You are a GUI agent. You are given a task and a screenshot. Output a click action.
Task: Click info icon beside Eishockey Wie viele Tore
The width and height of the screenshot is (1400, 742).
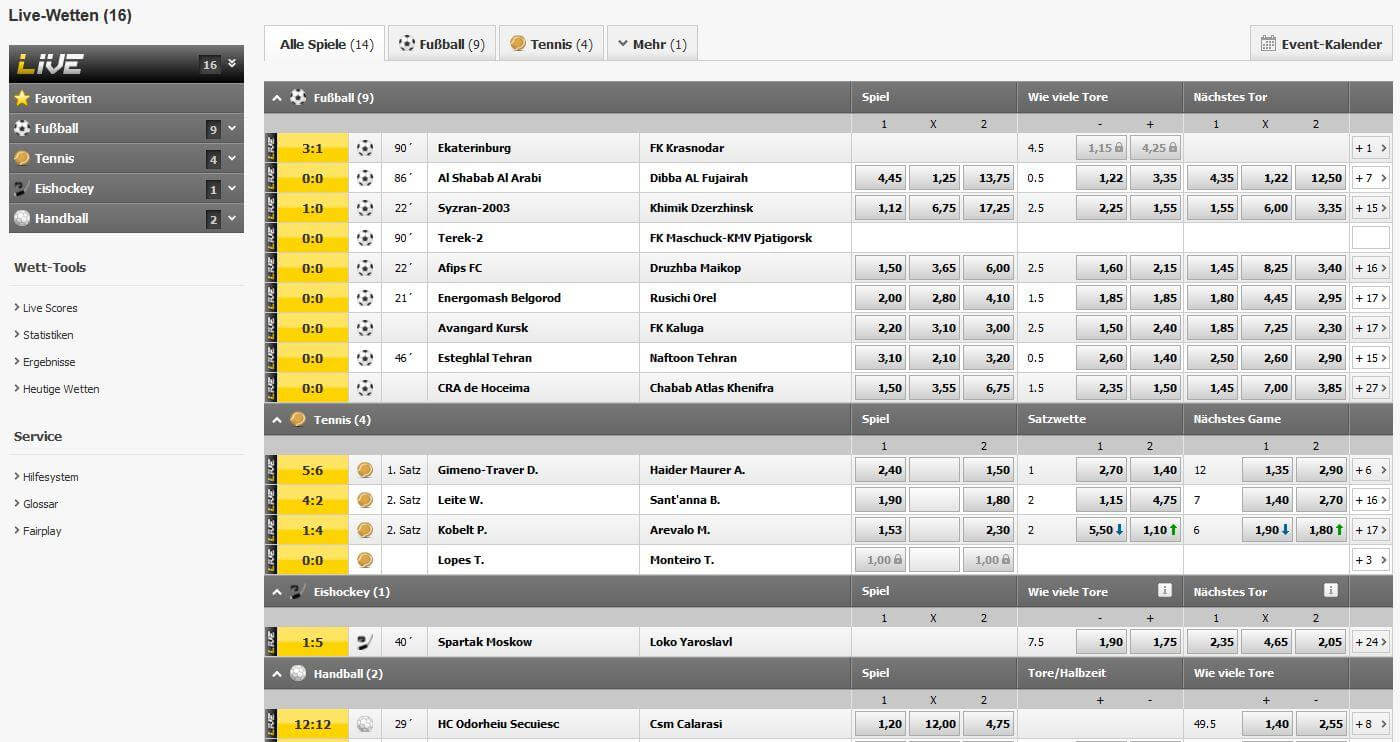point(1165,591)
